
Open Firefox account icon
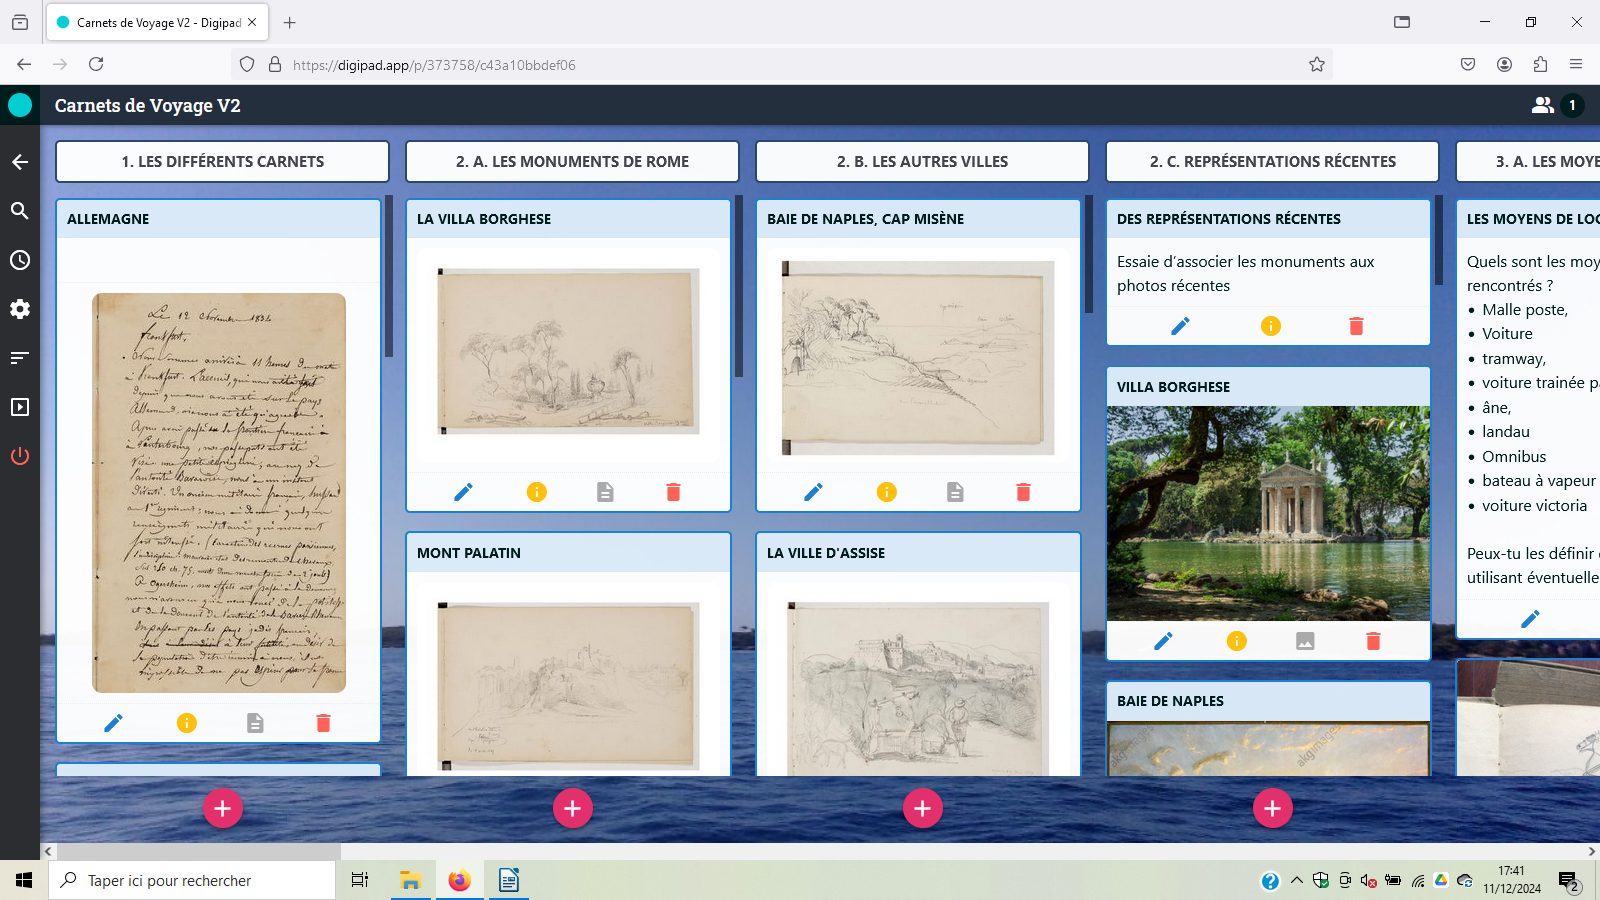(x=1504, y=64)
